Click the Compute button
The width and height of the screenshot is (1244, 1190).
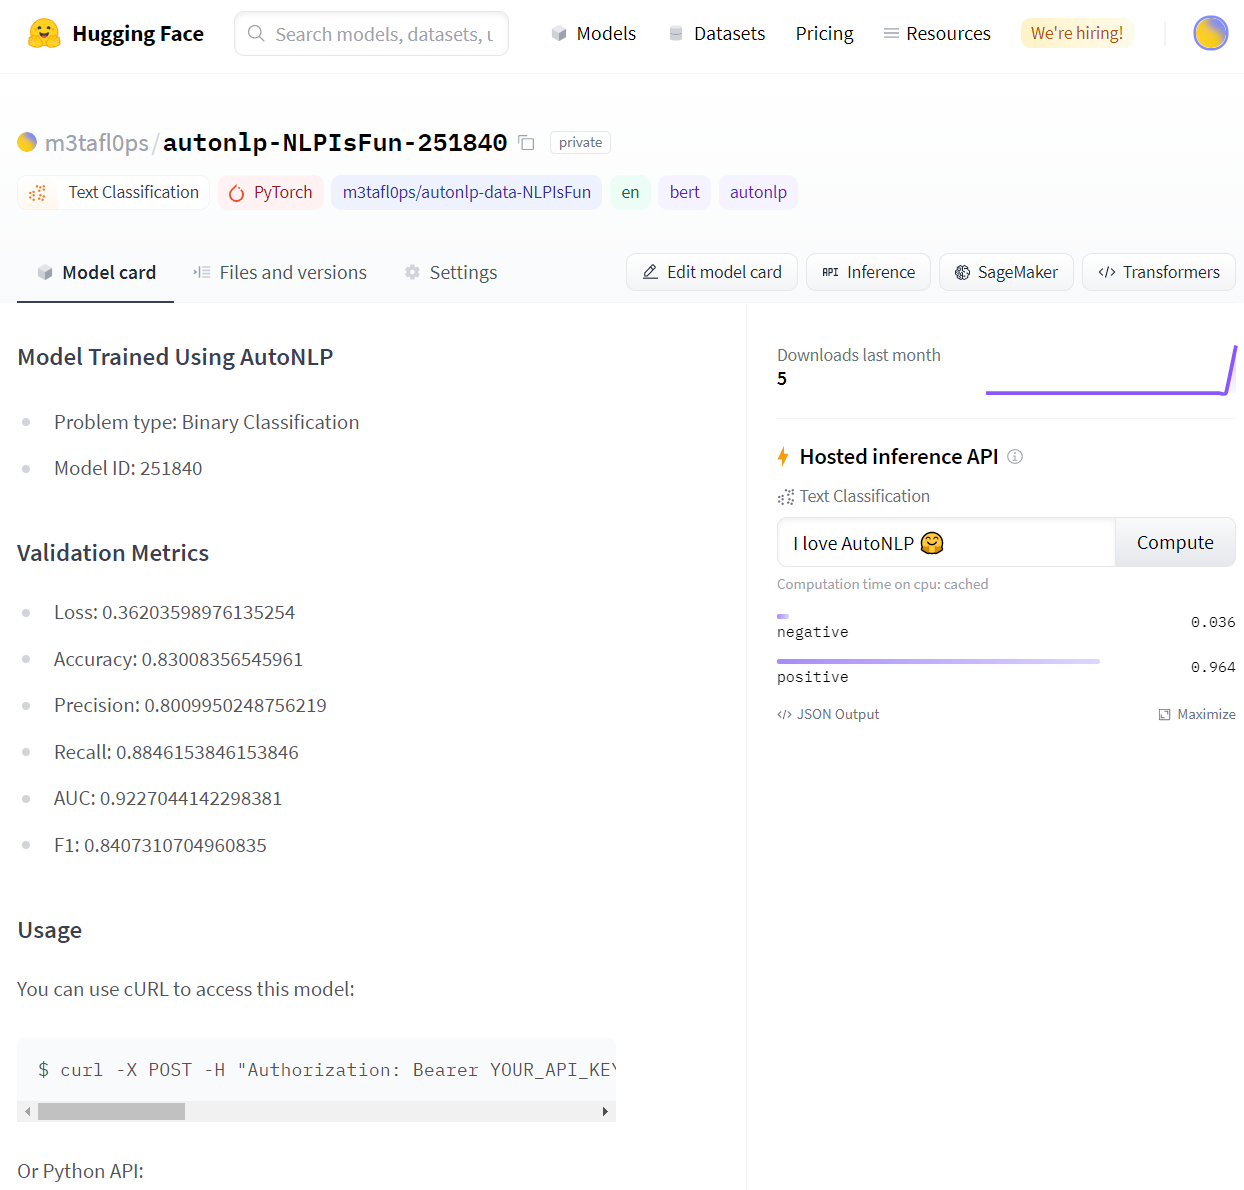click(1175, 543)
